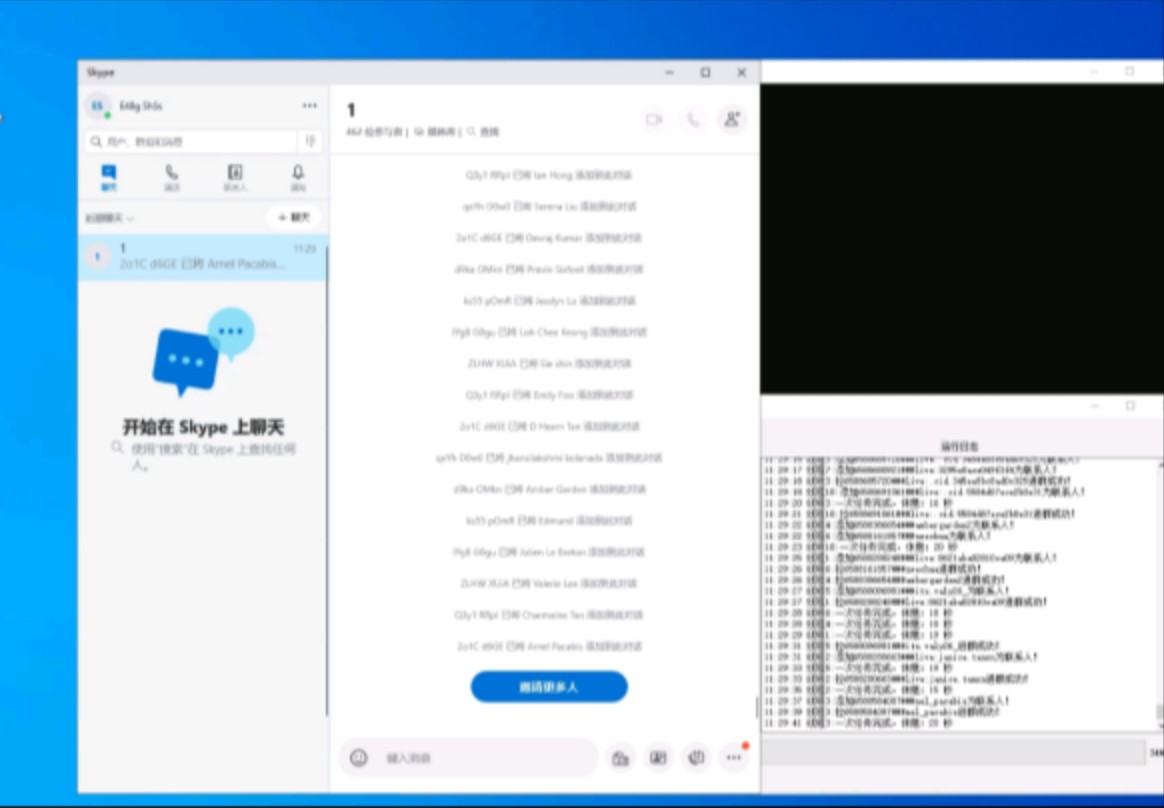
Task: Open the more options menu beside the profile name
Action: pyautogui.click(x=310, y=106)
